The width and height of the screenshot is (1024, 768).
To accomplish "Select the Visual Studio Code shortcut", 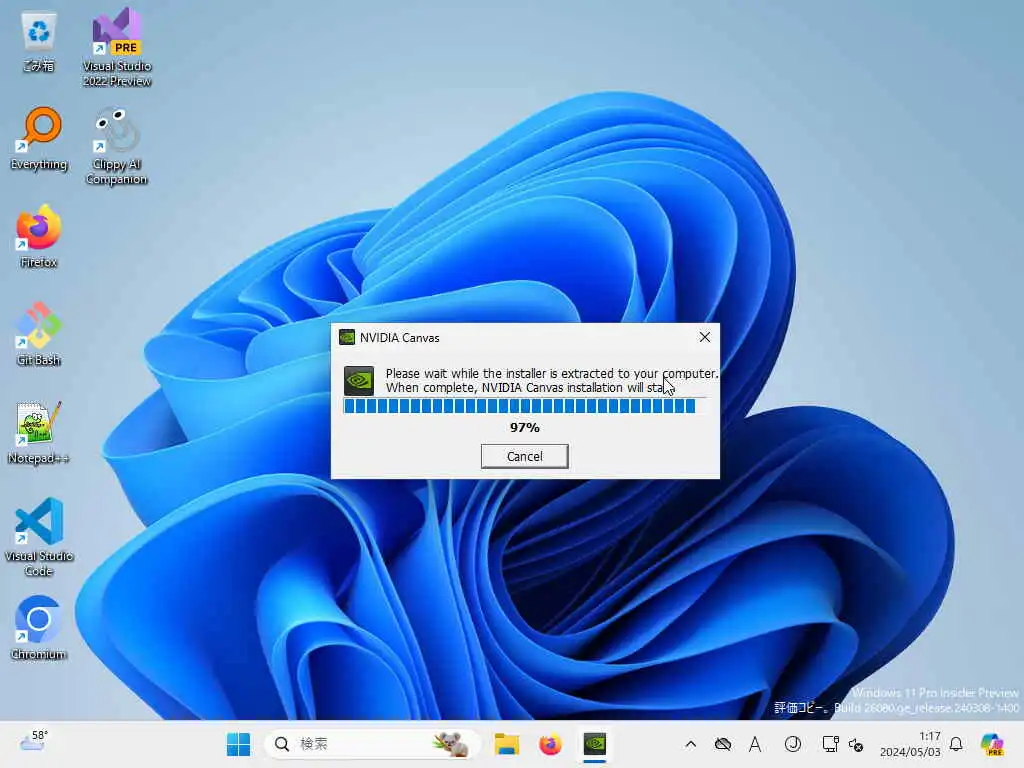I will pyautogui.click(x=39, y=537).
